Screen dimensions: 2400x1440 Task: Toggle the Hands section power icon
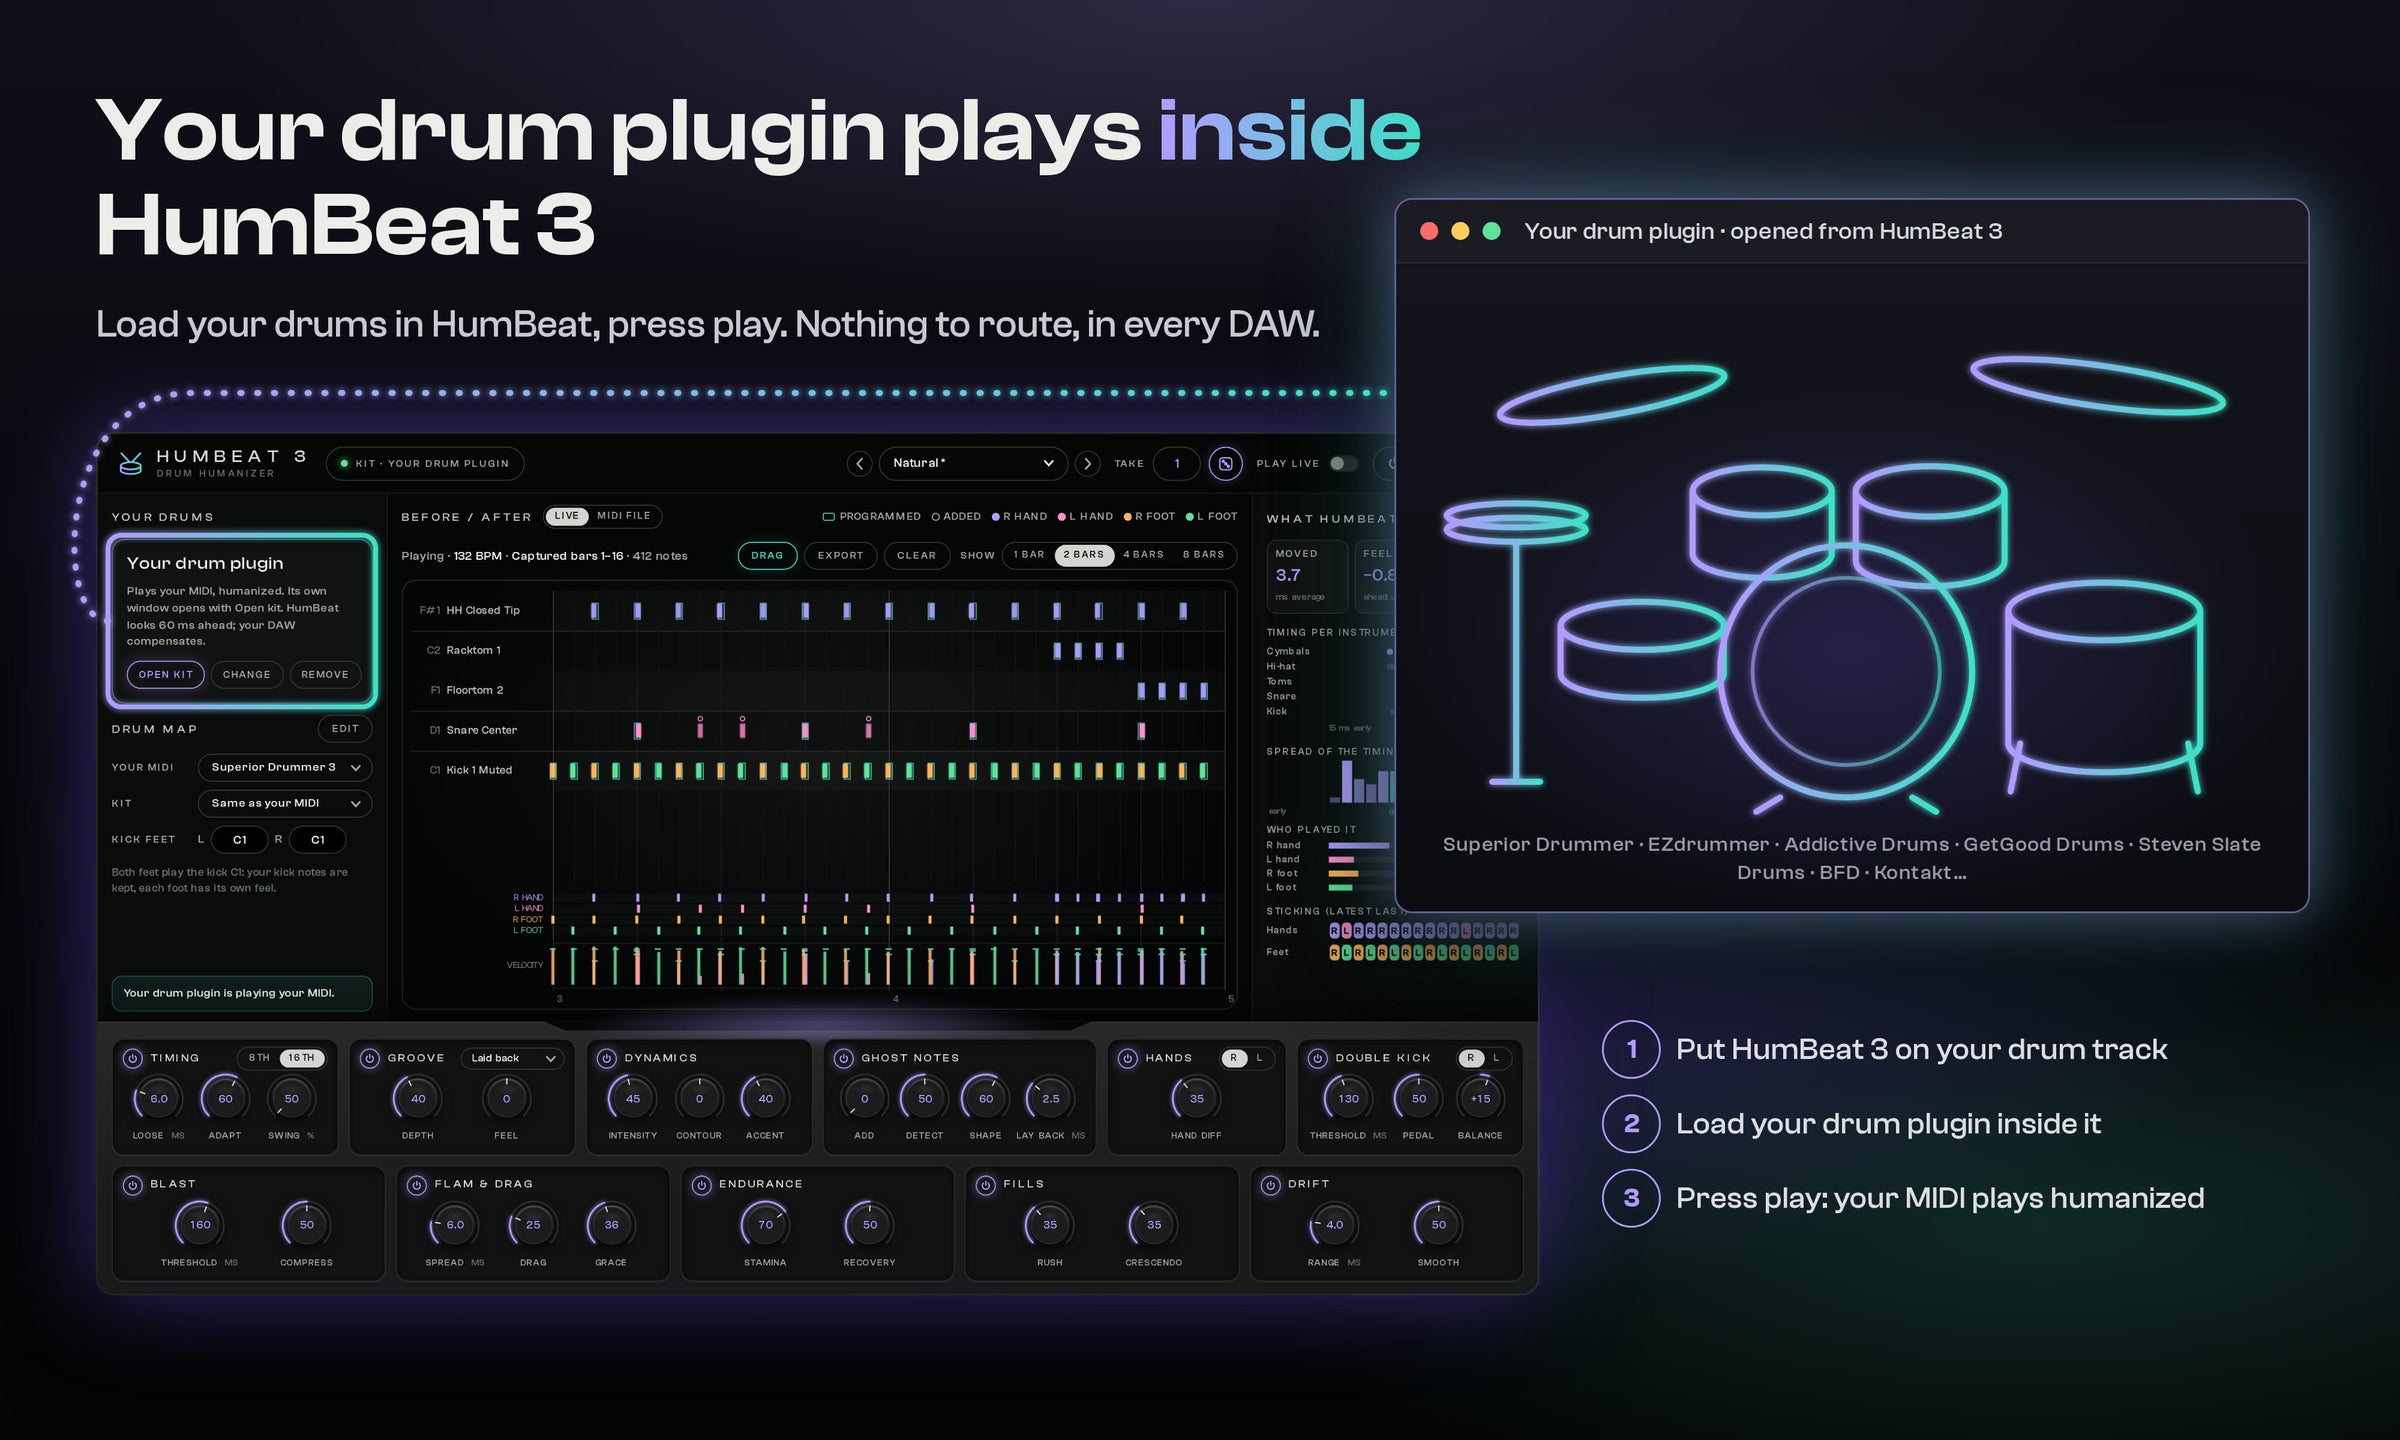pos(1127,1058)
